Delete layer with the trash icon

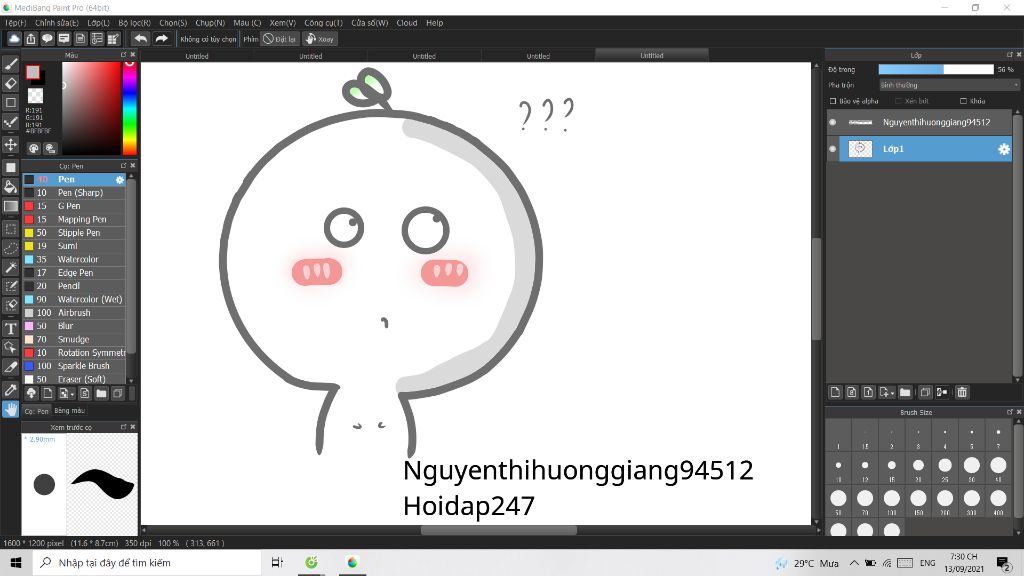[x=962, y=392]
